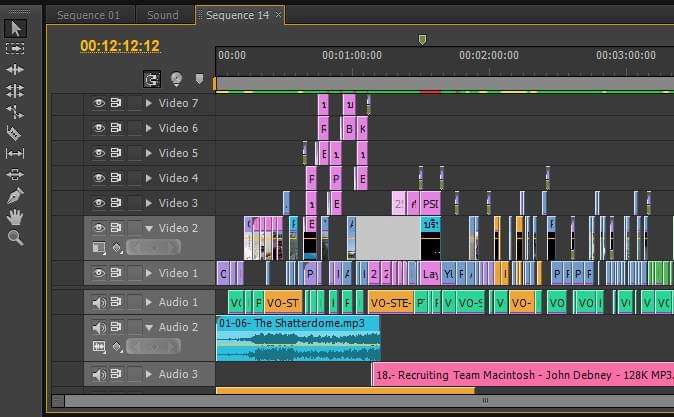Image resolution: width=674 pixels, height=417 pixels.
Task: Close the Sequence 14 tab
Action: pos(278,15)
